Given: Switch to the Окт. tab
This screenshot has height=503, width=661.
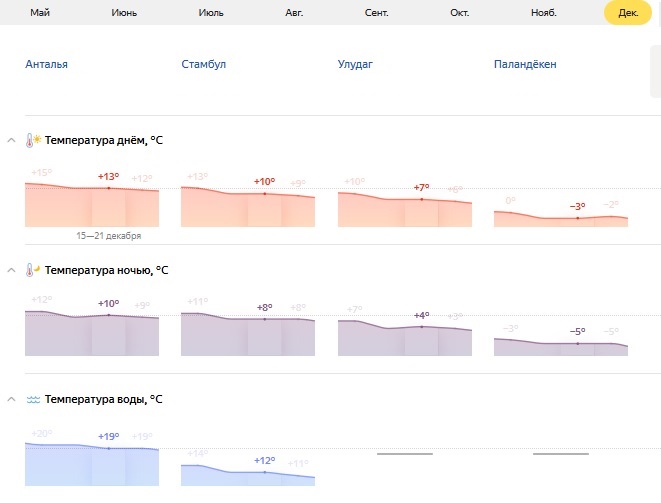Looking at the screenshot, I should pos(459,13).
